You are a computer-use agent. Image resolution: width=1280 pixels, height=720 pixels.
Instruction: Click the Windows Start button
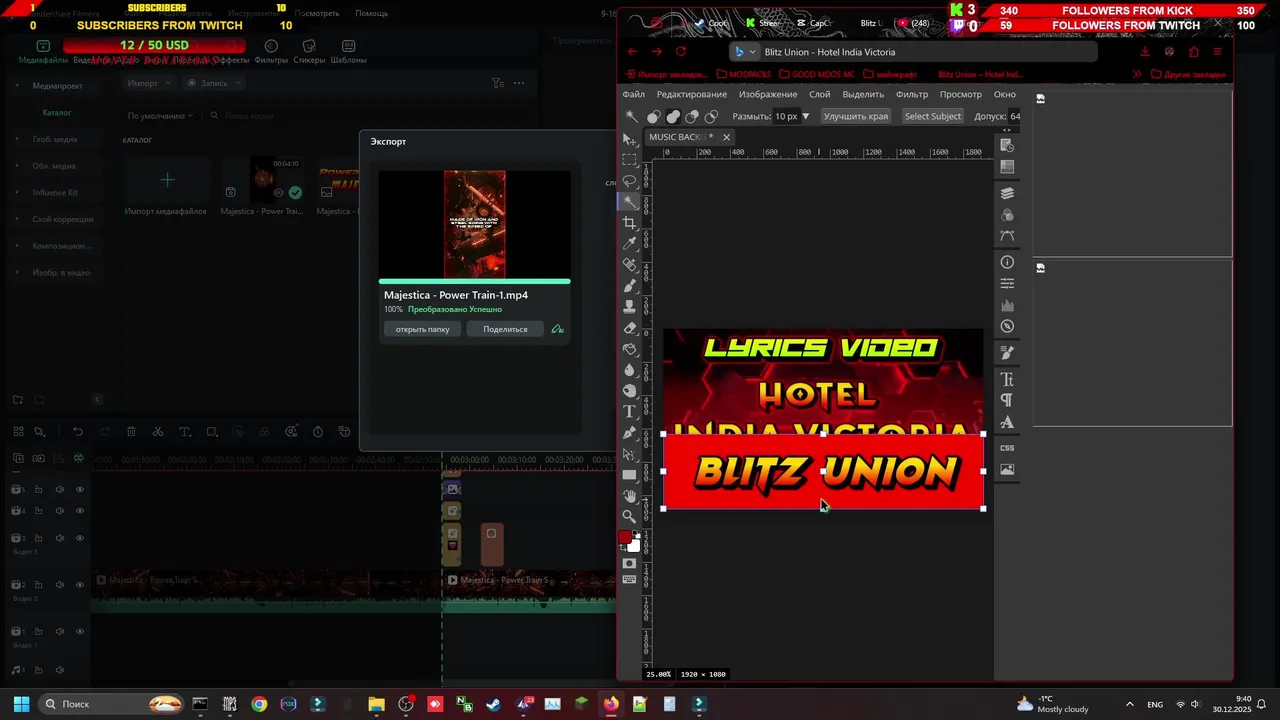(21, 704)
